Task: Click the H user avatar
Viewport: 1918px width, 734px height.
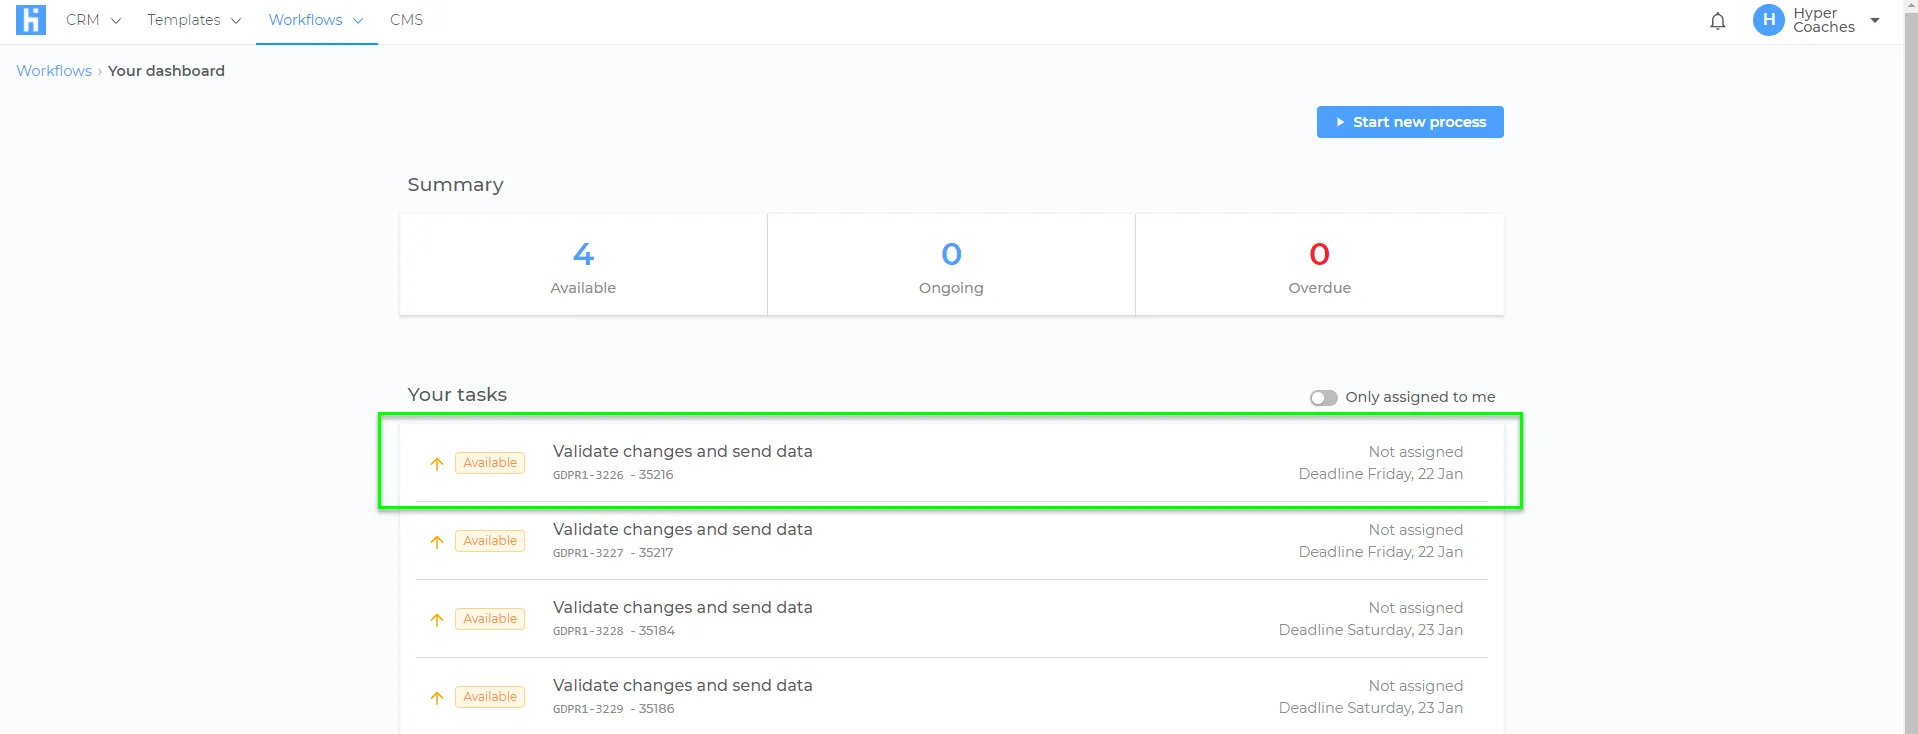Action: (x=1768, y=20)
